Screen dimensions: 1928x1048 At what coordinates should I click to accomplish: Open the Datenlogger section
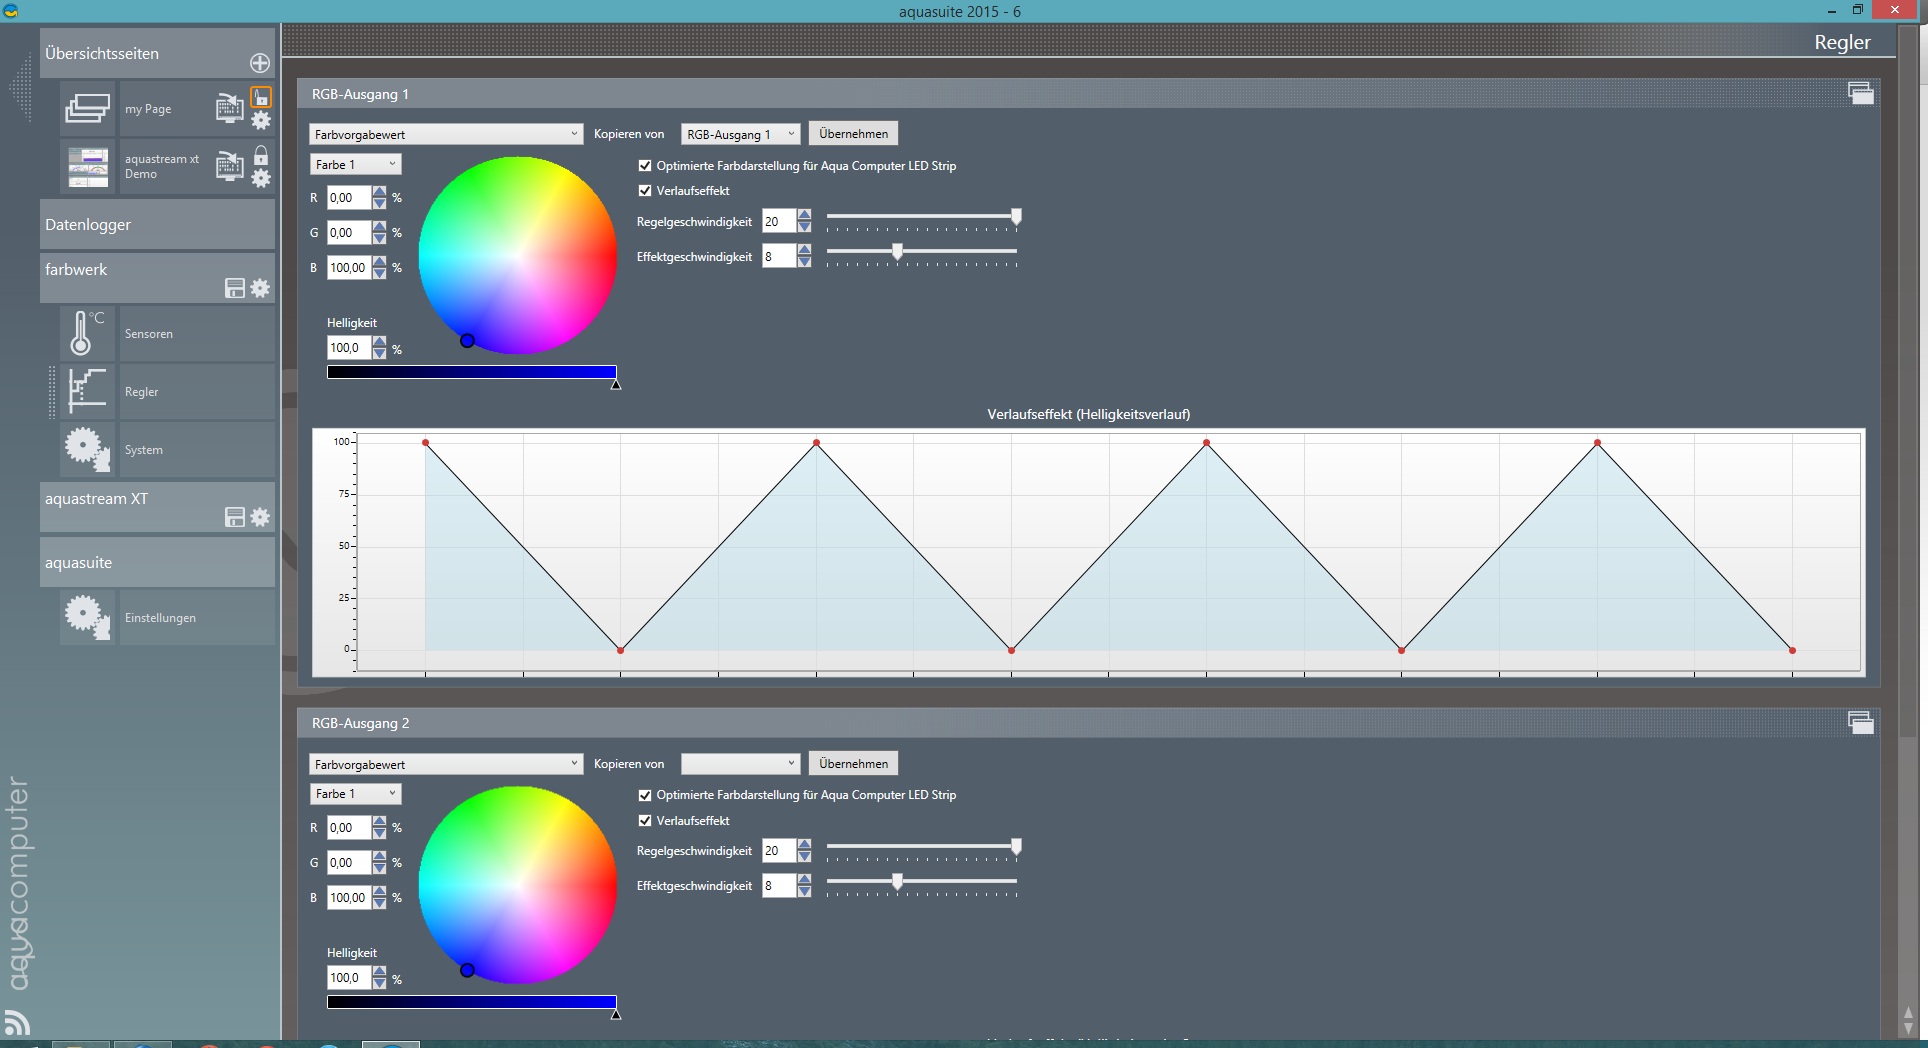(157, 225)
